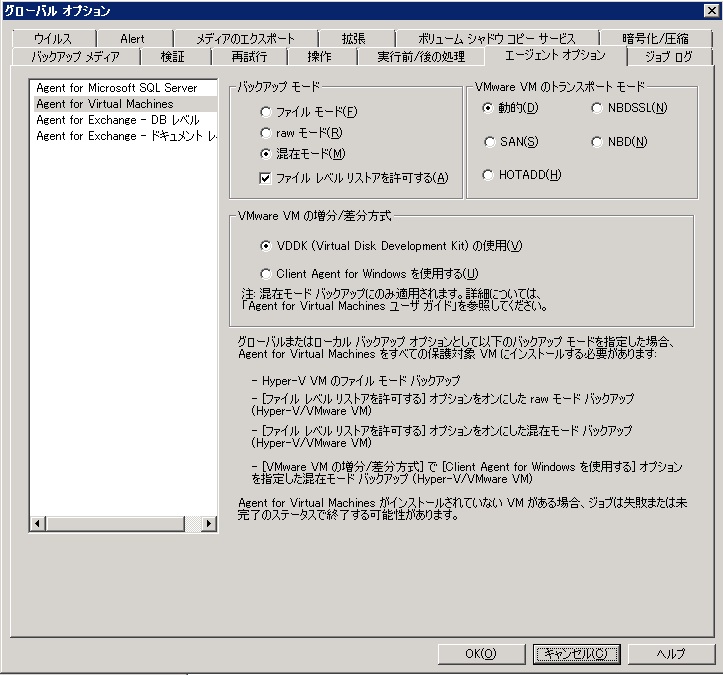The height and width of the screenshot is (675, 723).
Task: Select NBD transport mode option
Action: click(x=597, y=142)
